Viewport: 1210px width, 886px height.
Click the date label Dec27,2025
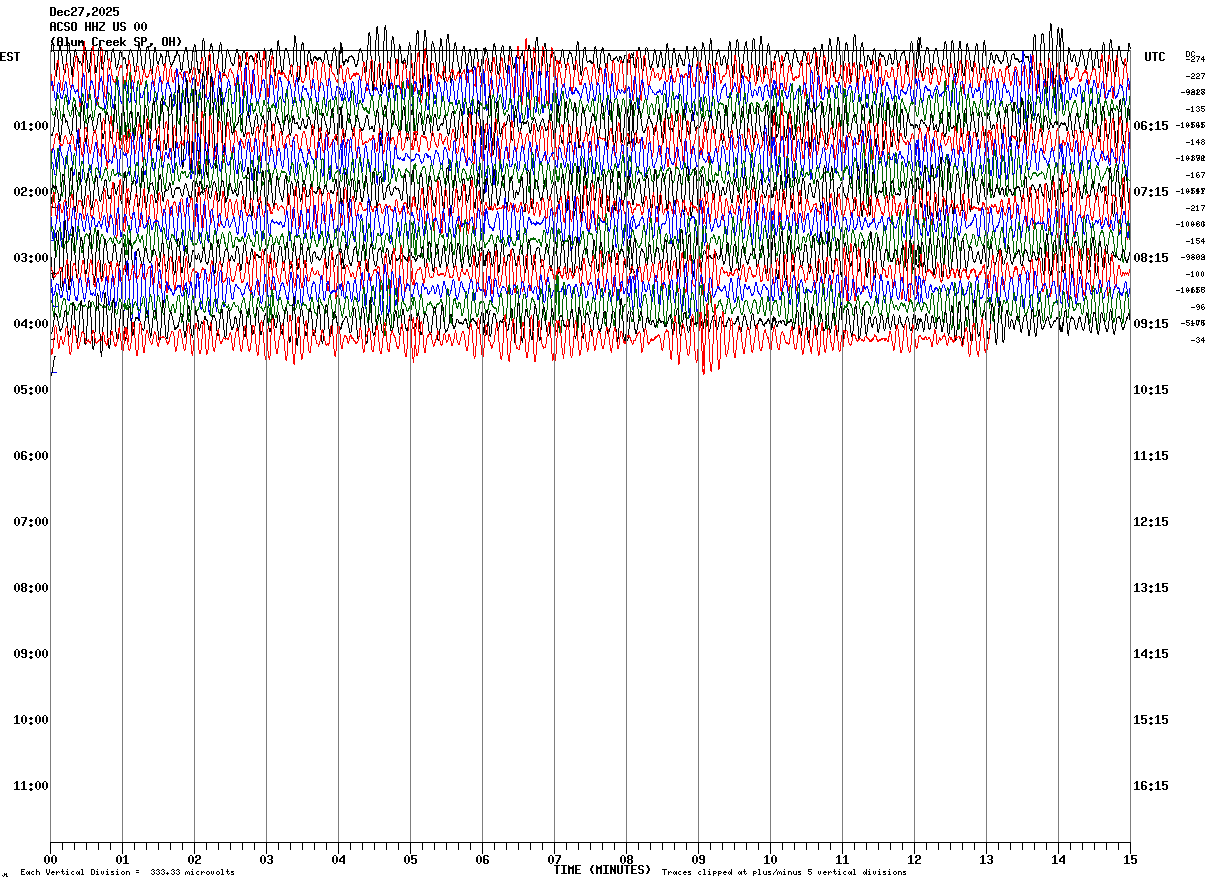pyautogui.click(x=84, y=12)
